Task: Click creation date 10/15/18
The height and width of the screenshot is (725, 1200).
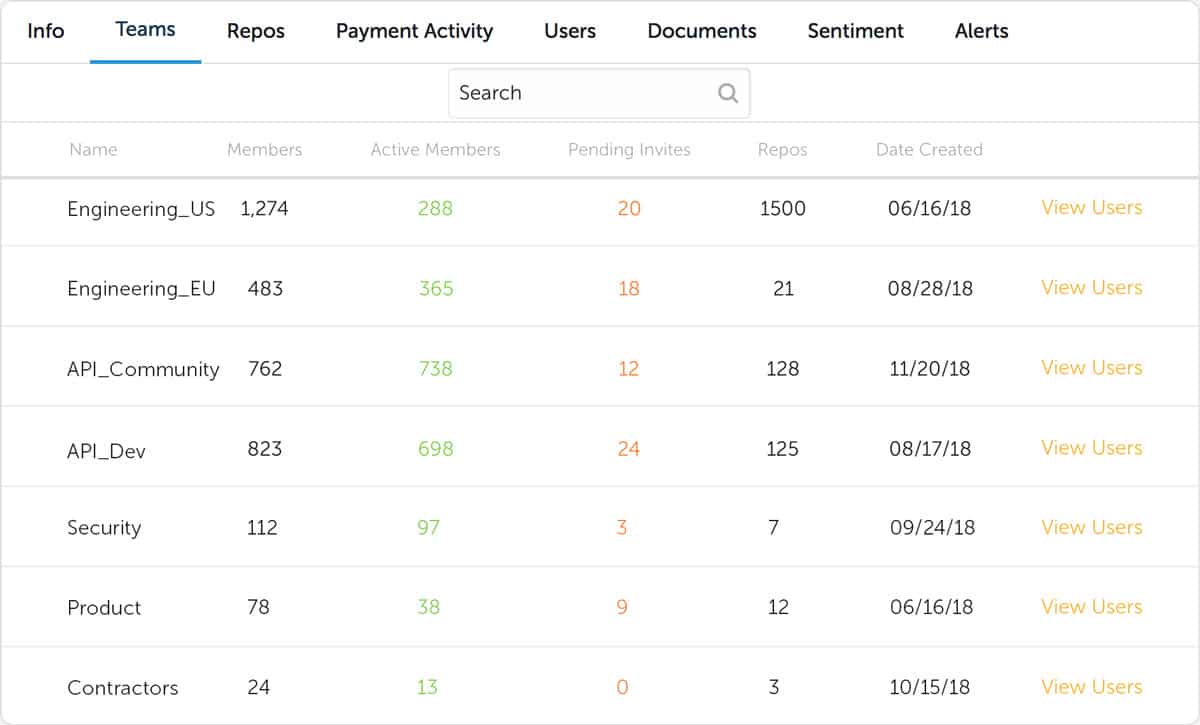Action: click(x=932, y=687)
